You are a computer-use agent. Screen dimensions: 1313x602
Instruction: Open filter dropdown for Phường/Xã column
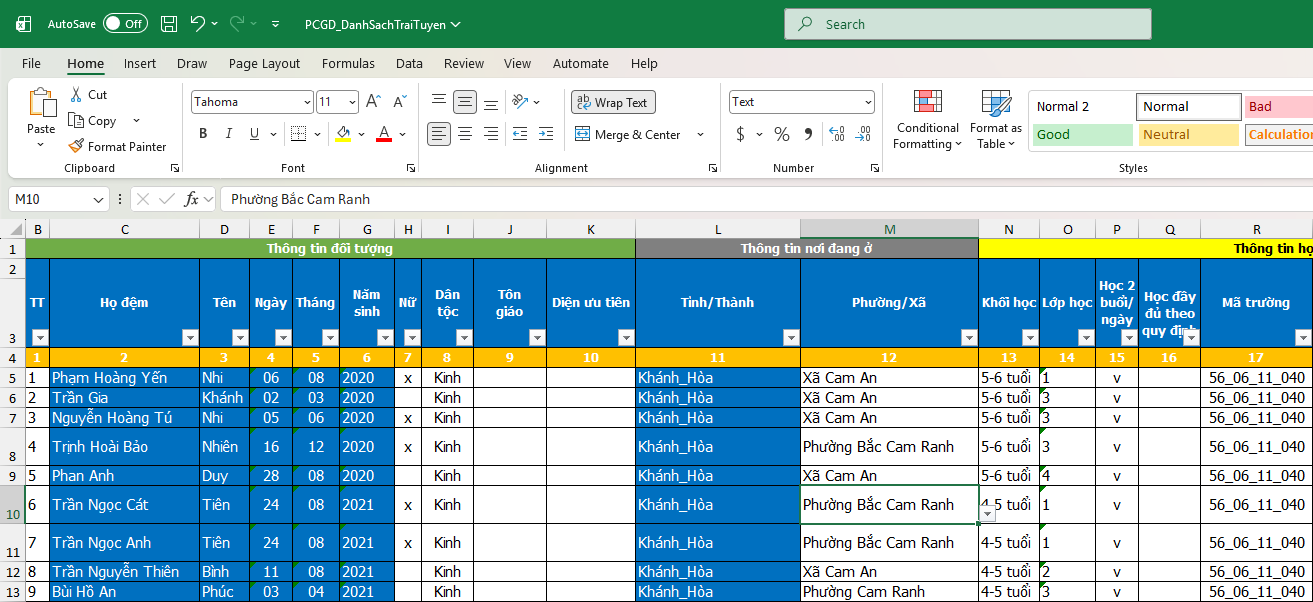(x=968, y=338)
